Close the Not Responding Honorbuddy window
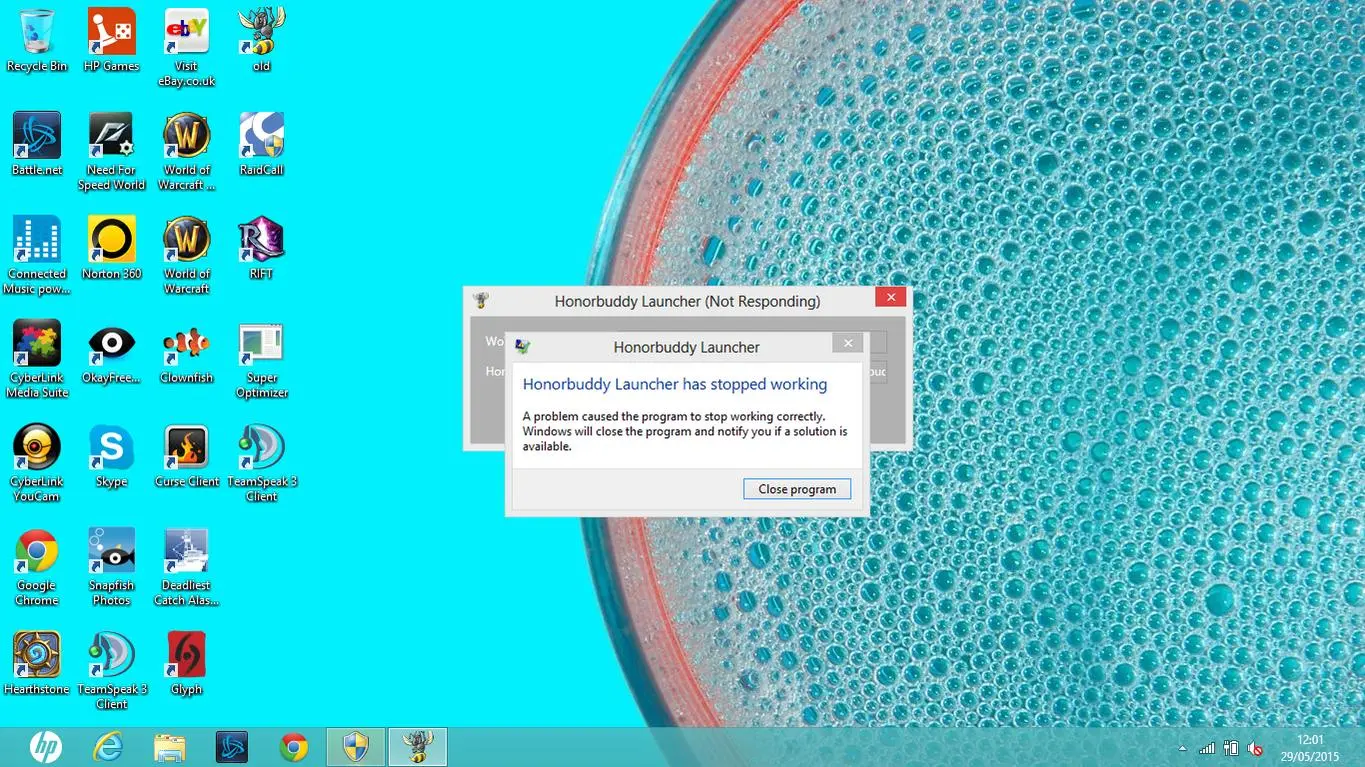Image resolution: width=1365 pixels, height=767 pixels. pos(890,297)
